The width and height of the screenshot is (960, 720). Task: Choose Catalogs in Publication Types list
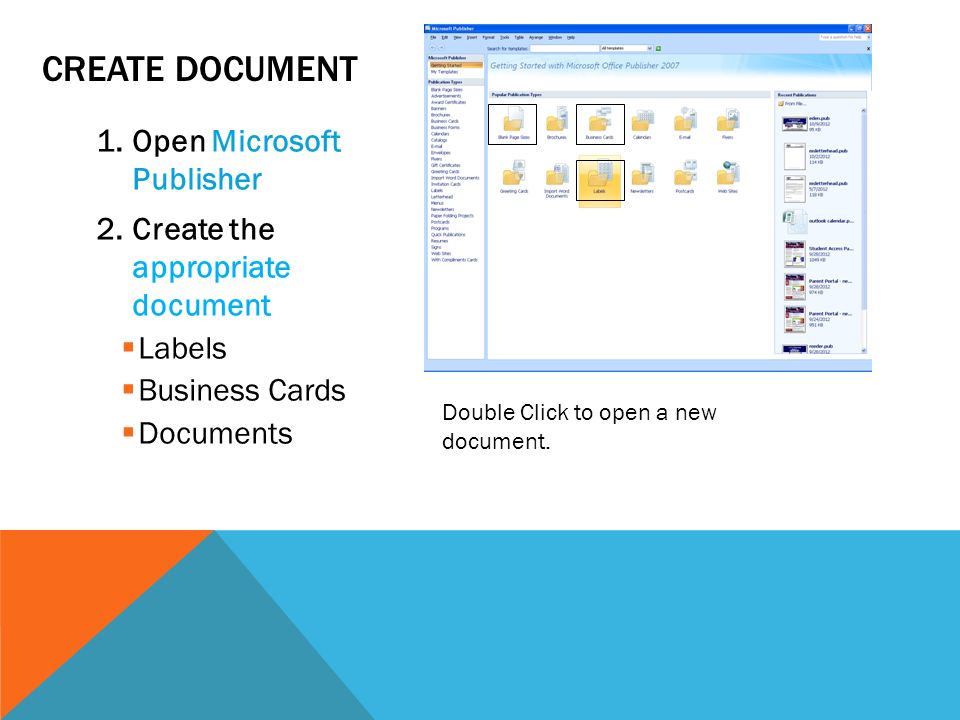439,140
